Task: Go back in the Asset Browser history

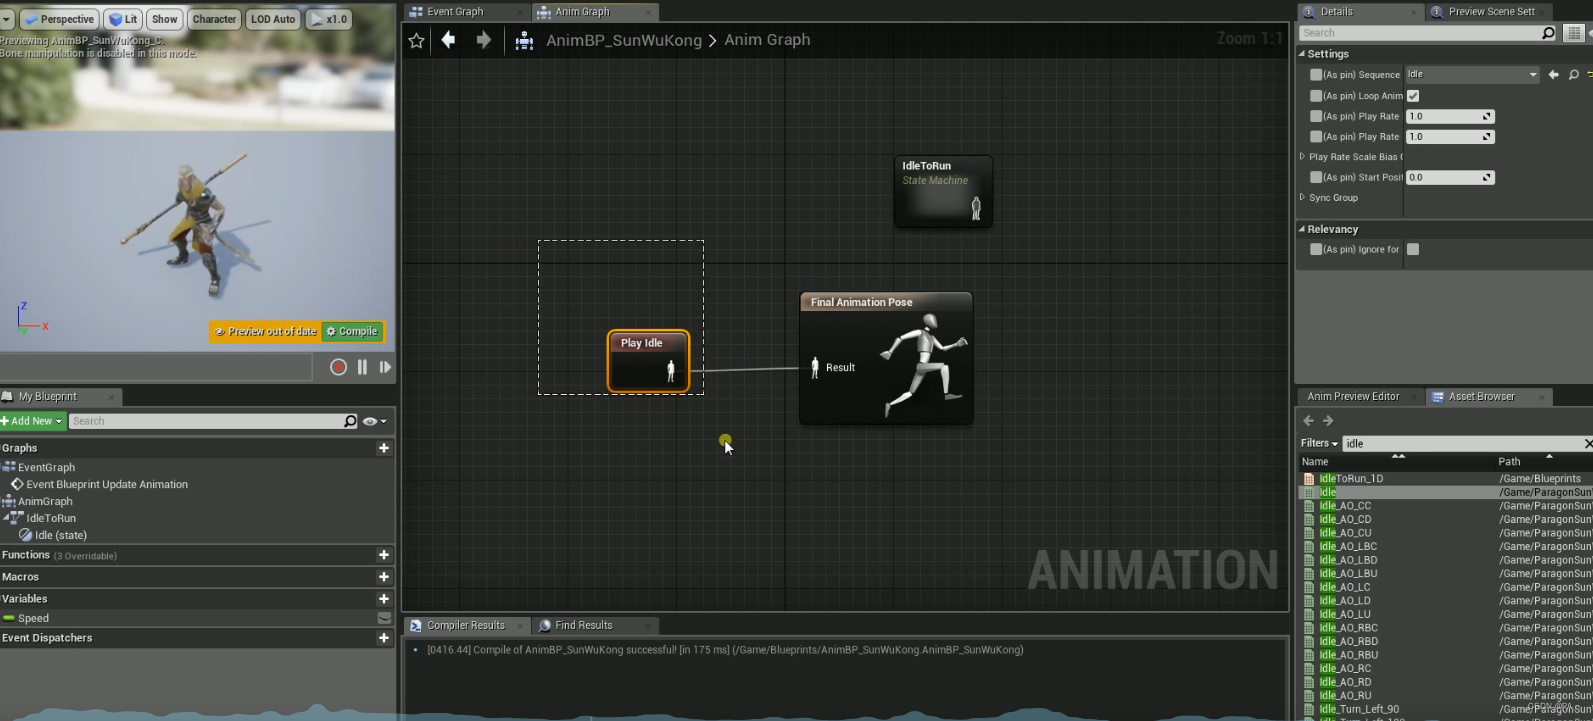Action: point(1308,421)
